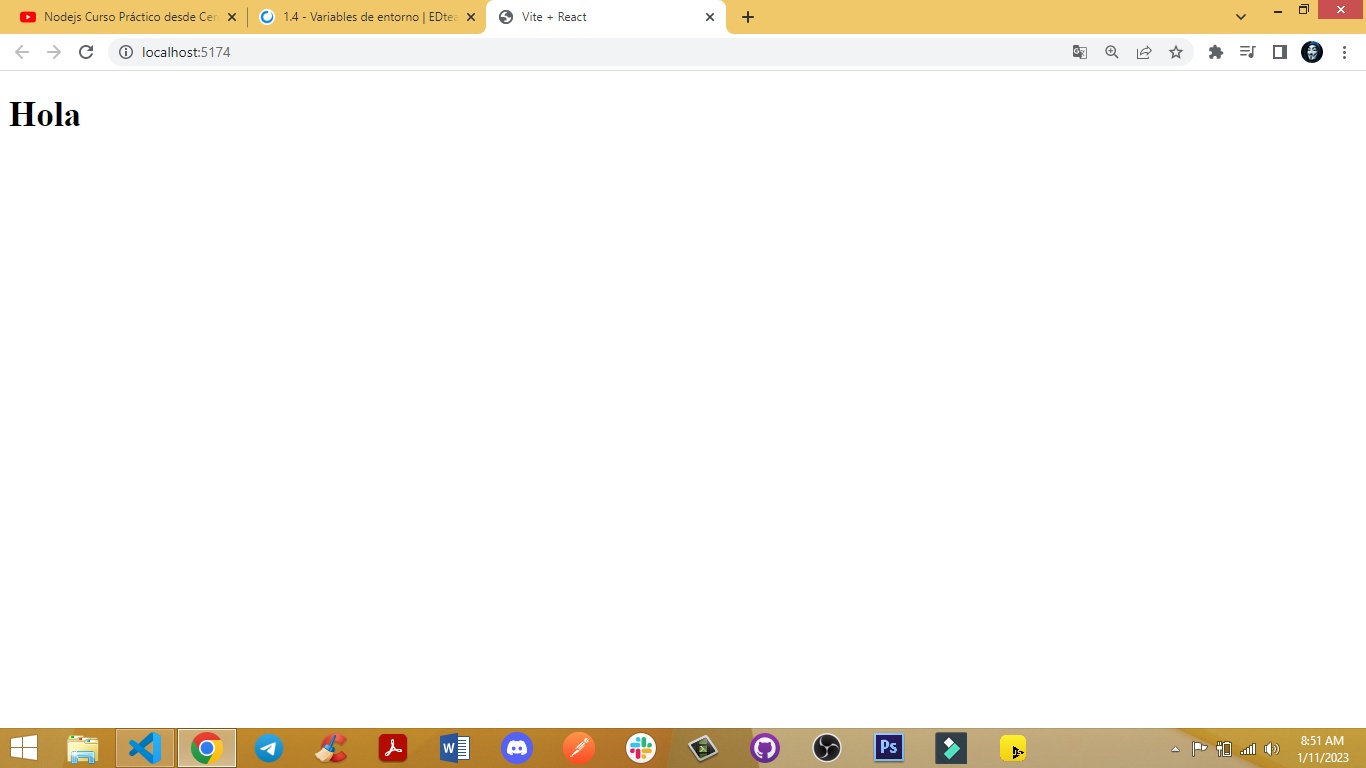View site information for localhost
This screenshot has width=1366, height=768.
click(x=126, y=52)
